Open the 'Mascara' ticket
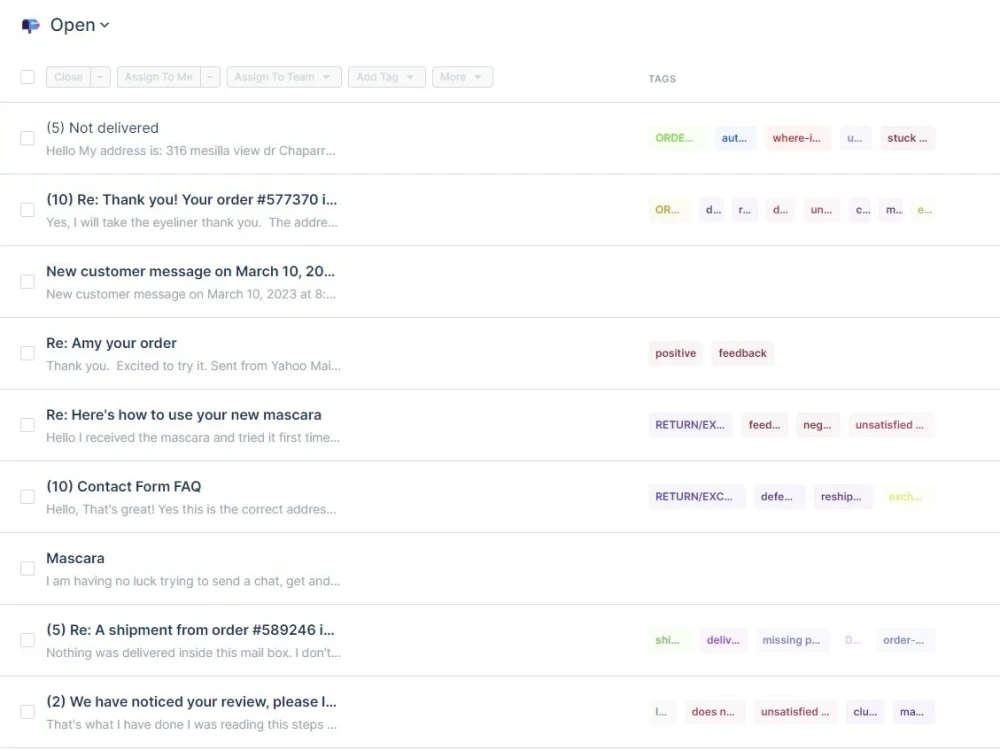1000x750 pixels. tap(75, 559)
